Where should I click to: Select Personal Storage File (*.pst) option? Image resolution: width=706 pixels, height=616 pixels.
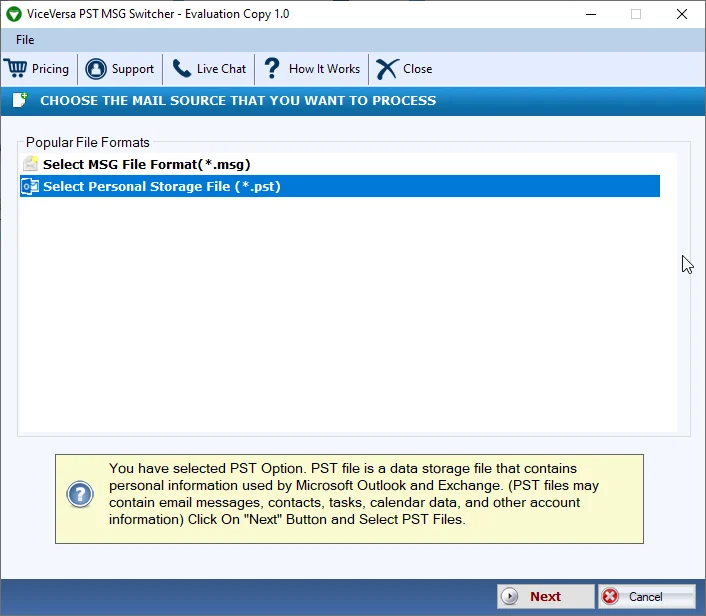pyautogui.click(x=340, y=186)
